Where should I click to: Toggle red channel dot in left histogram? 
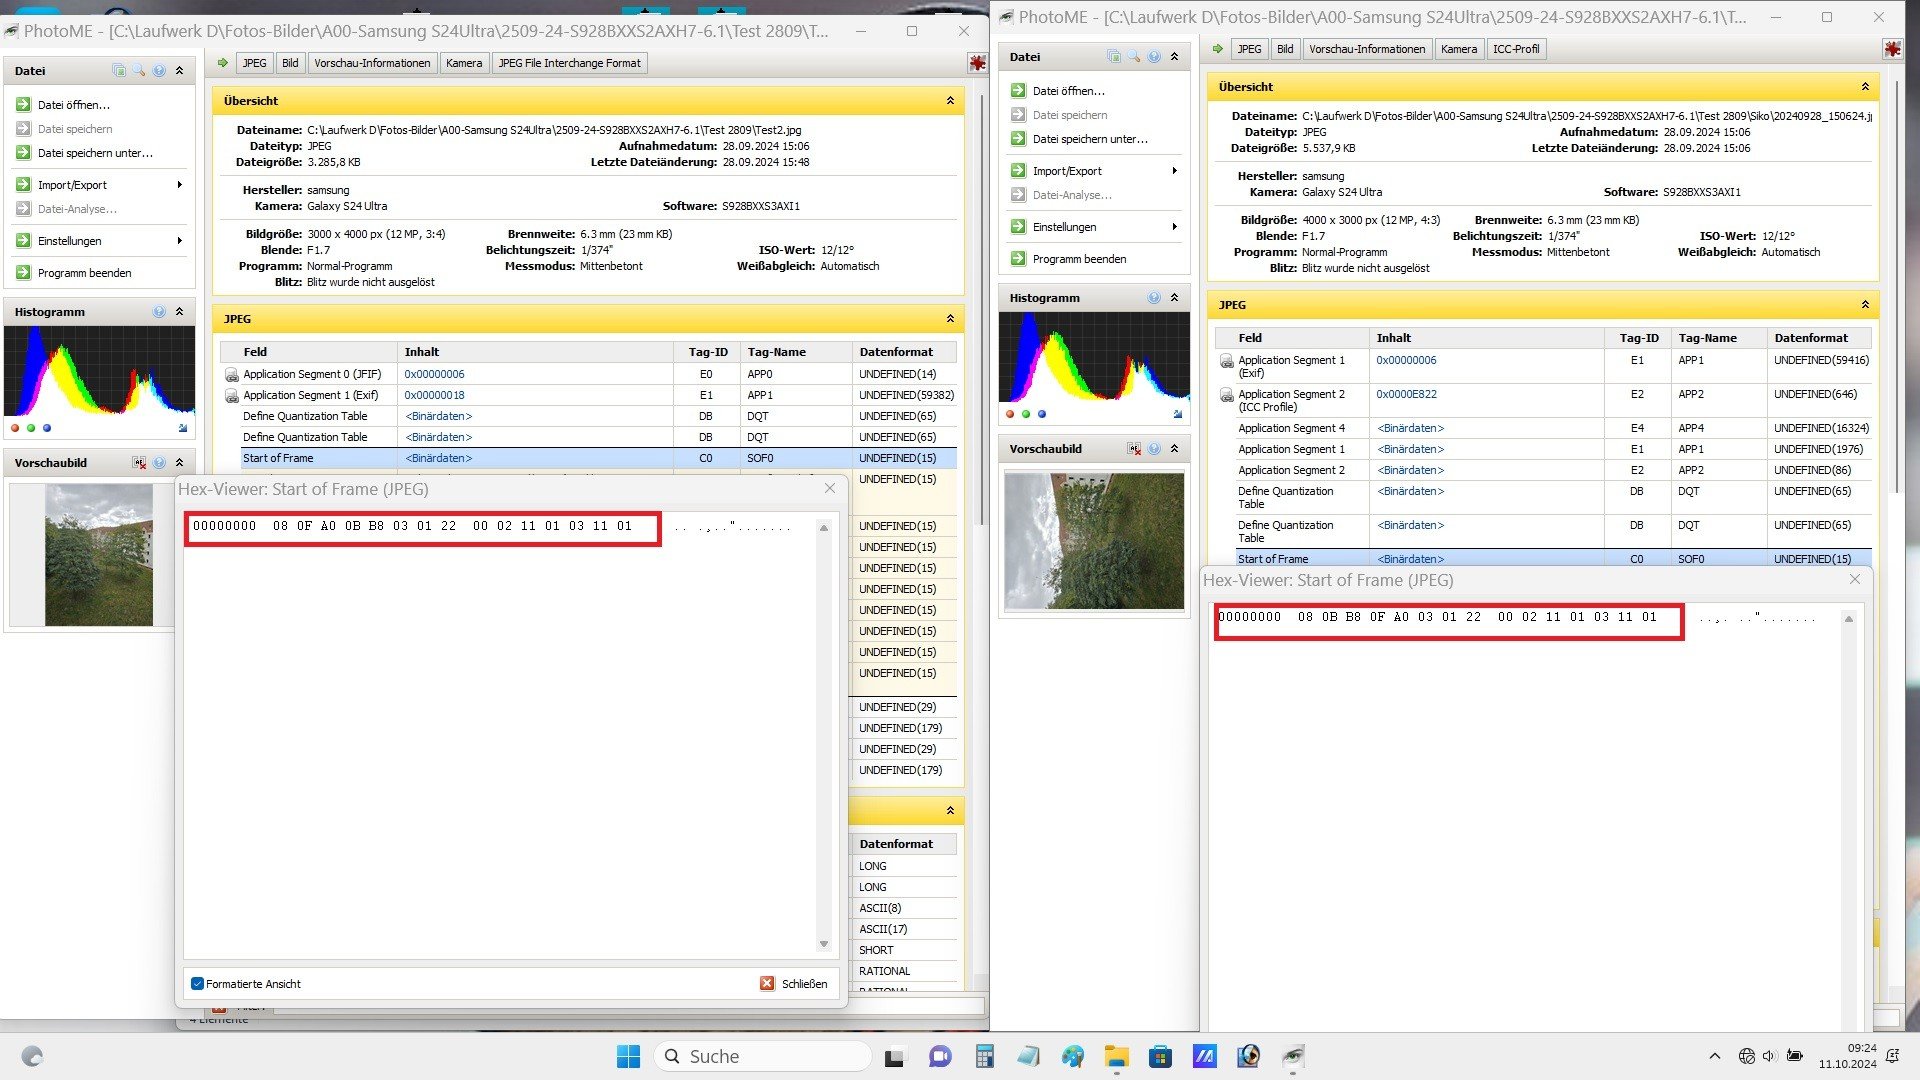coord(15,428)
